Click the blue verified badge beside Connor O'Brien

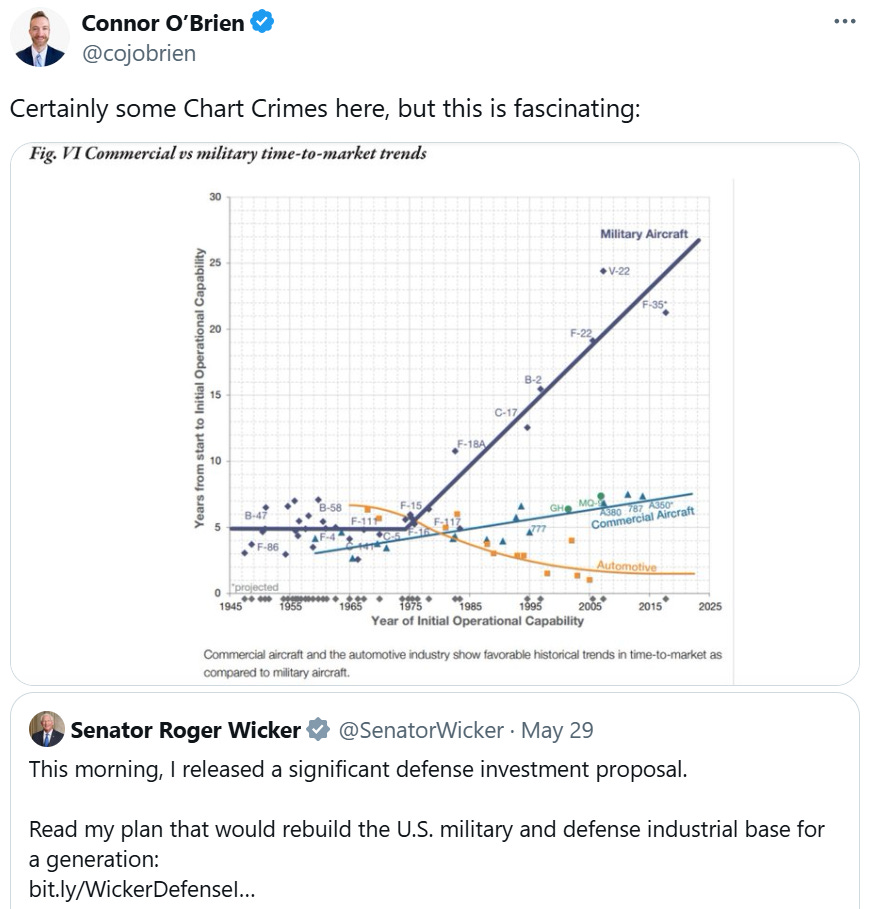262,23
